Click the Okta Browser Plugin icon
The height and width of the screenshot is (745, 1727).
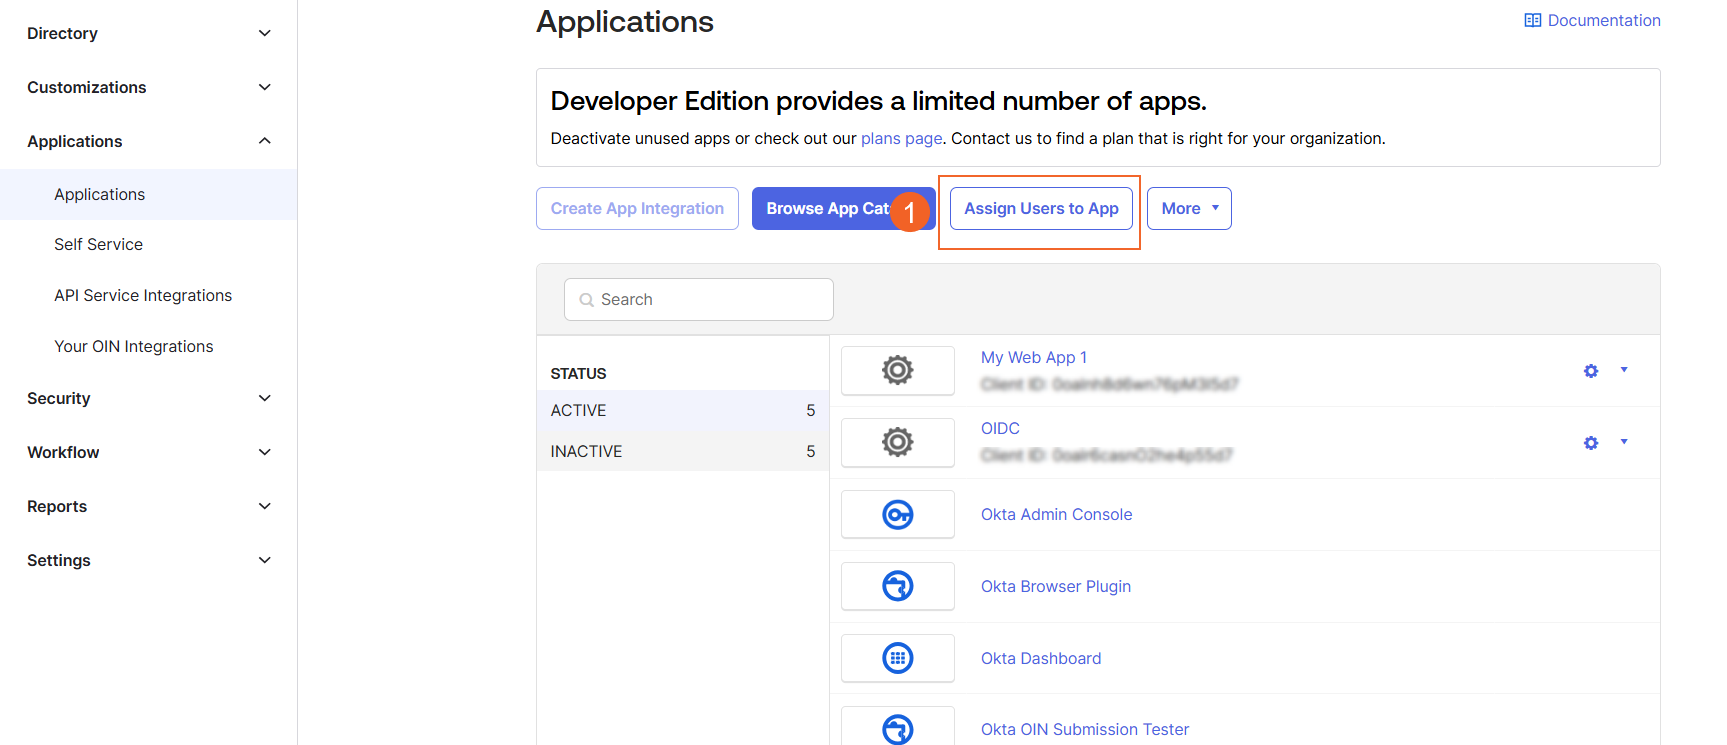click(x=897, y=586)
